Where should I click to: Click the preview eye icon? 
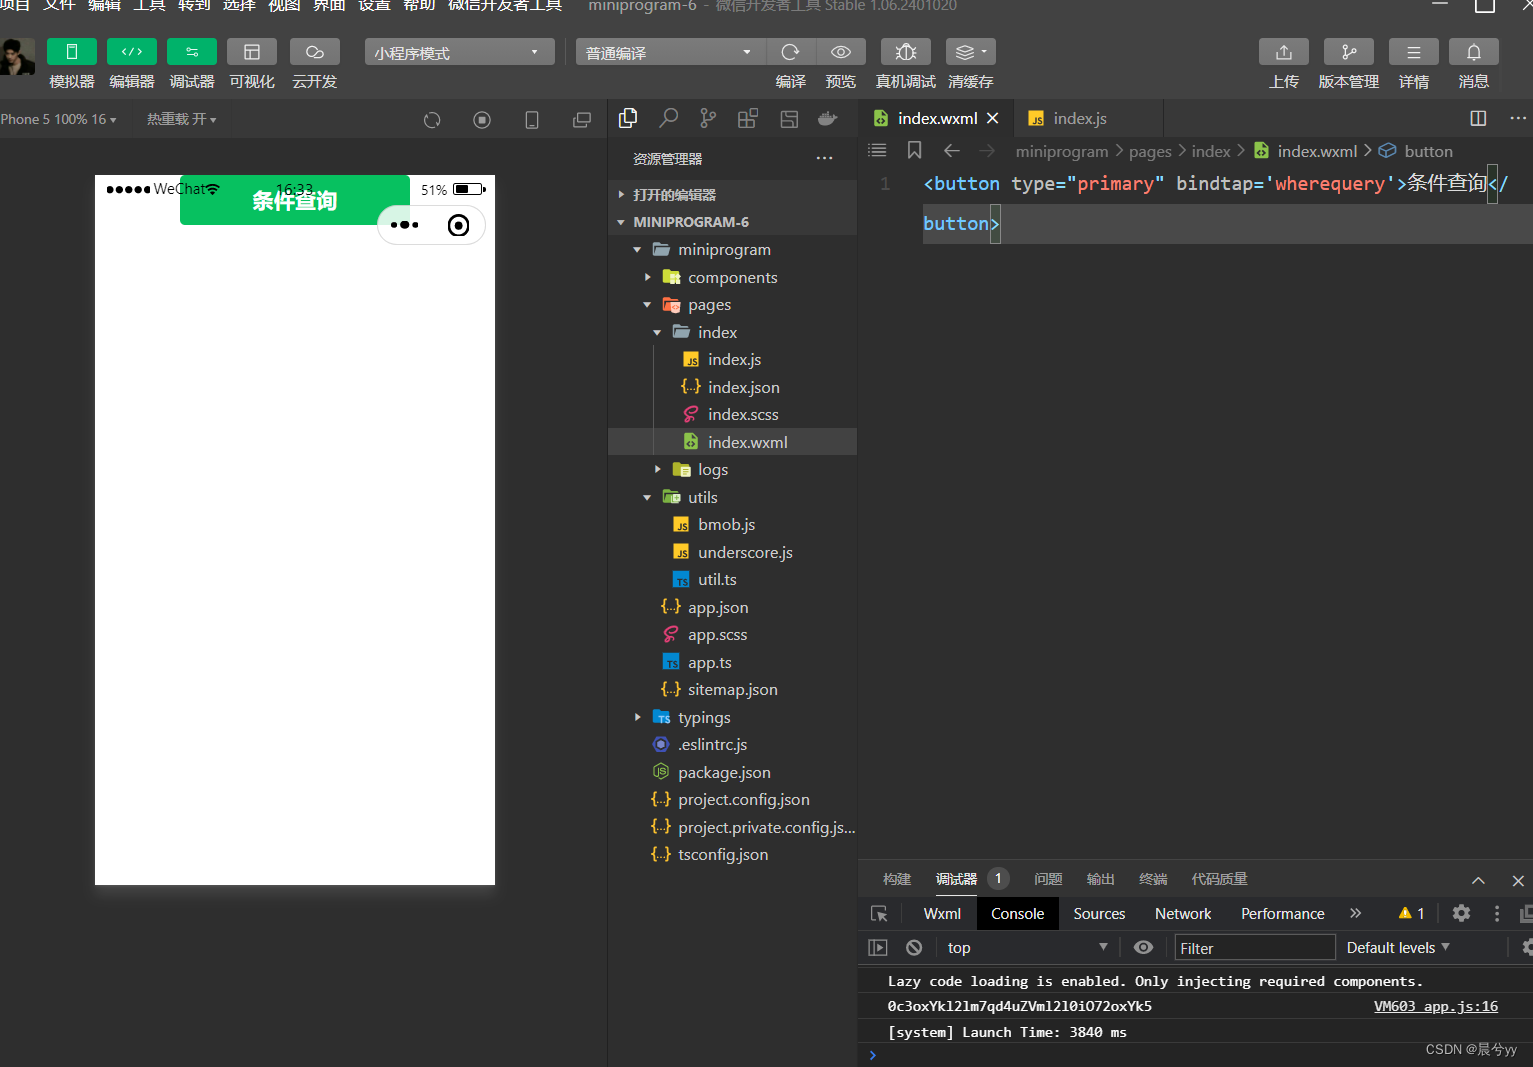841,52
